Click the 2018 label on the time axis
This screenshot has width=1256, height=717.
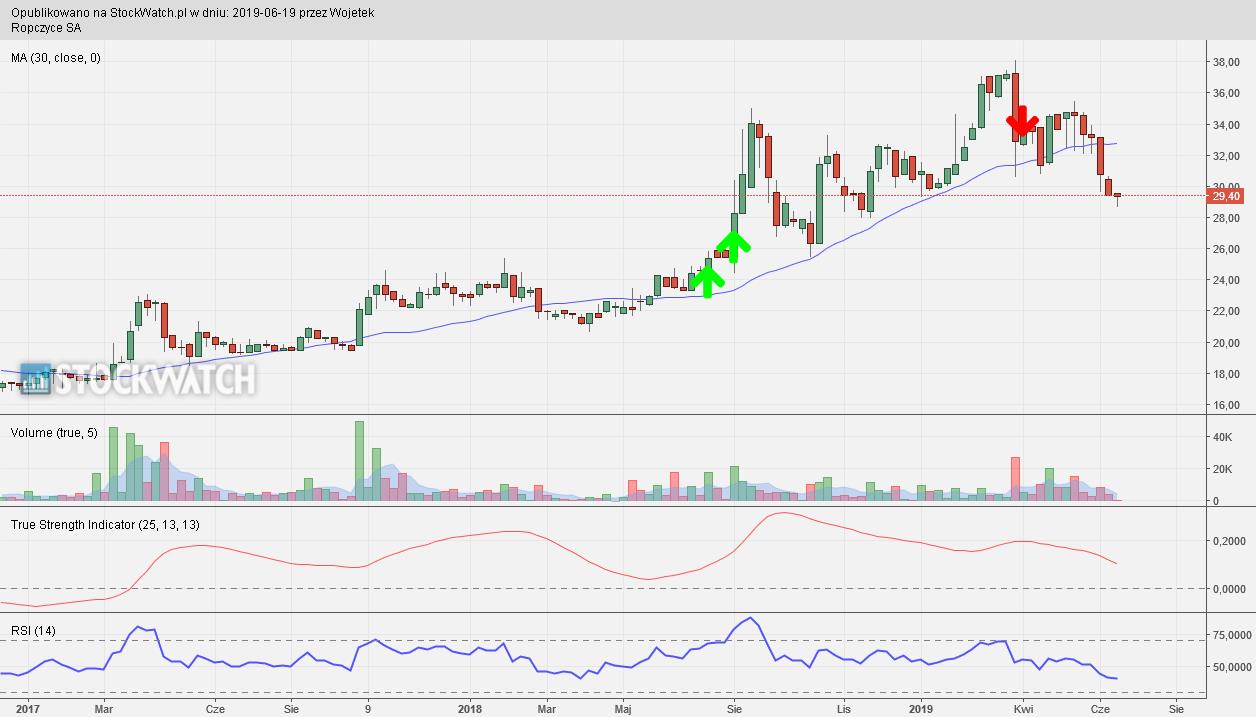point(469,709)
